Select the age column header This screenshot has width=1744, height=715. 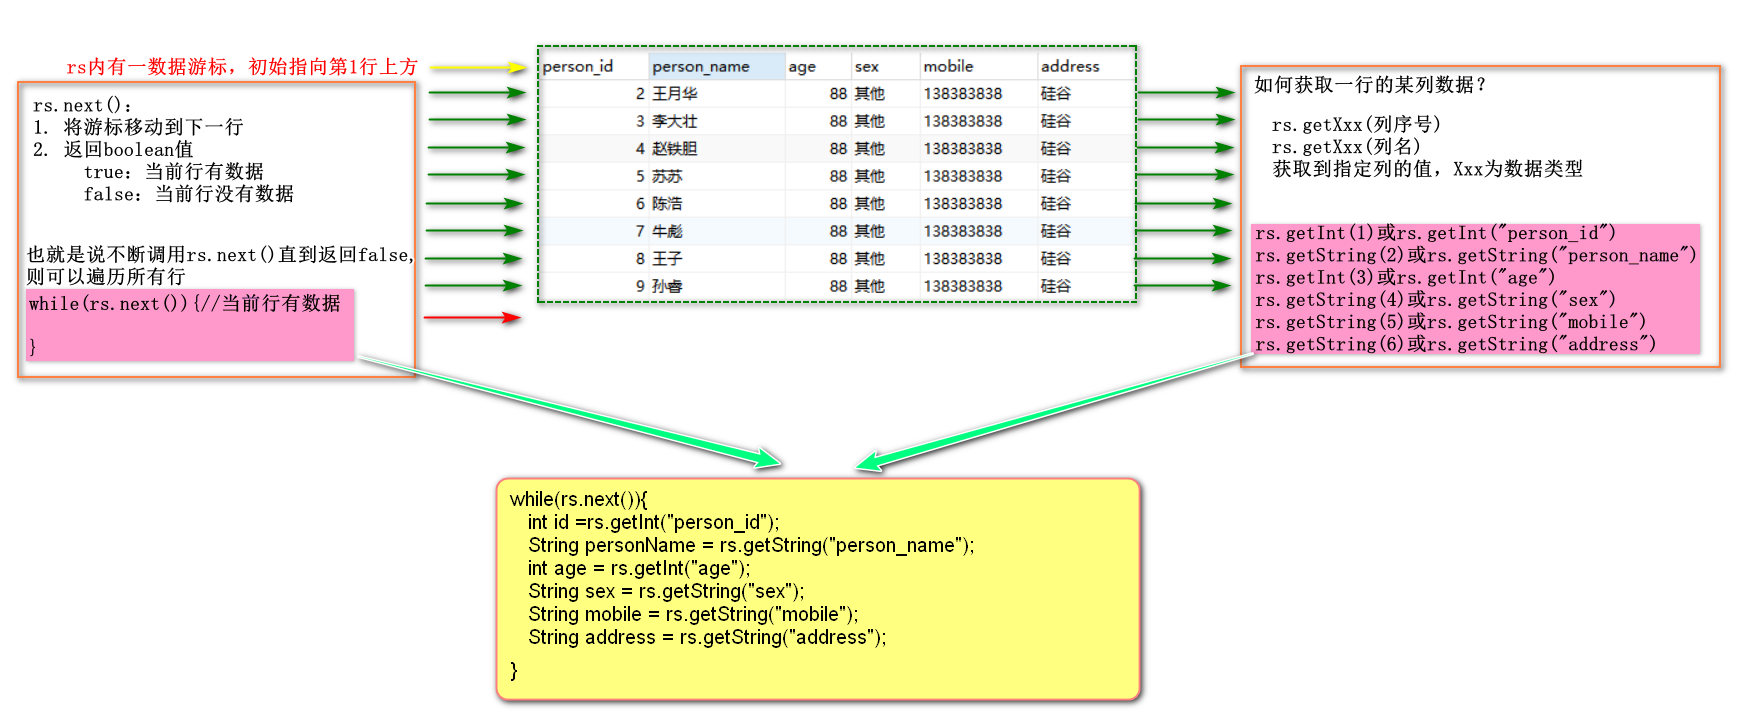[818, 66]
